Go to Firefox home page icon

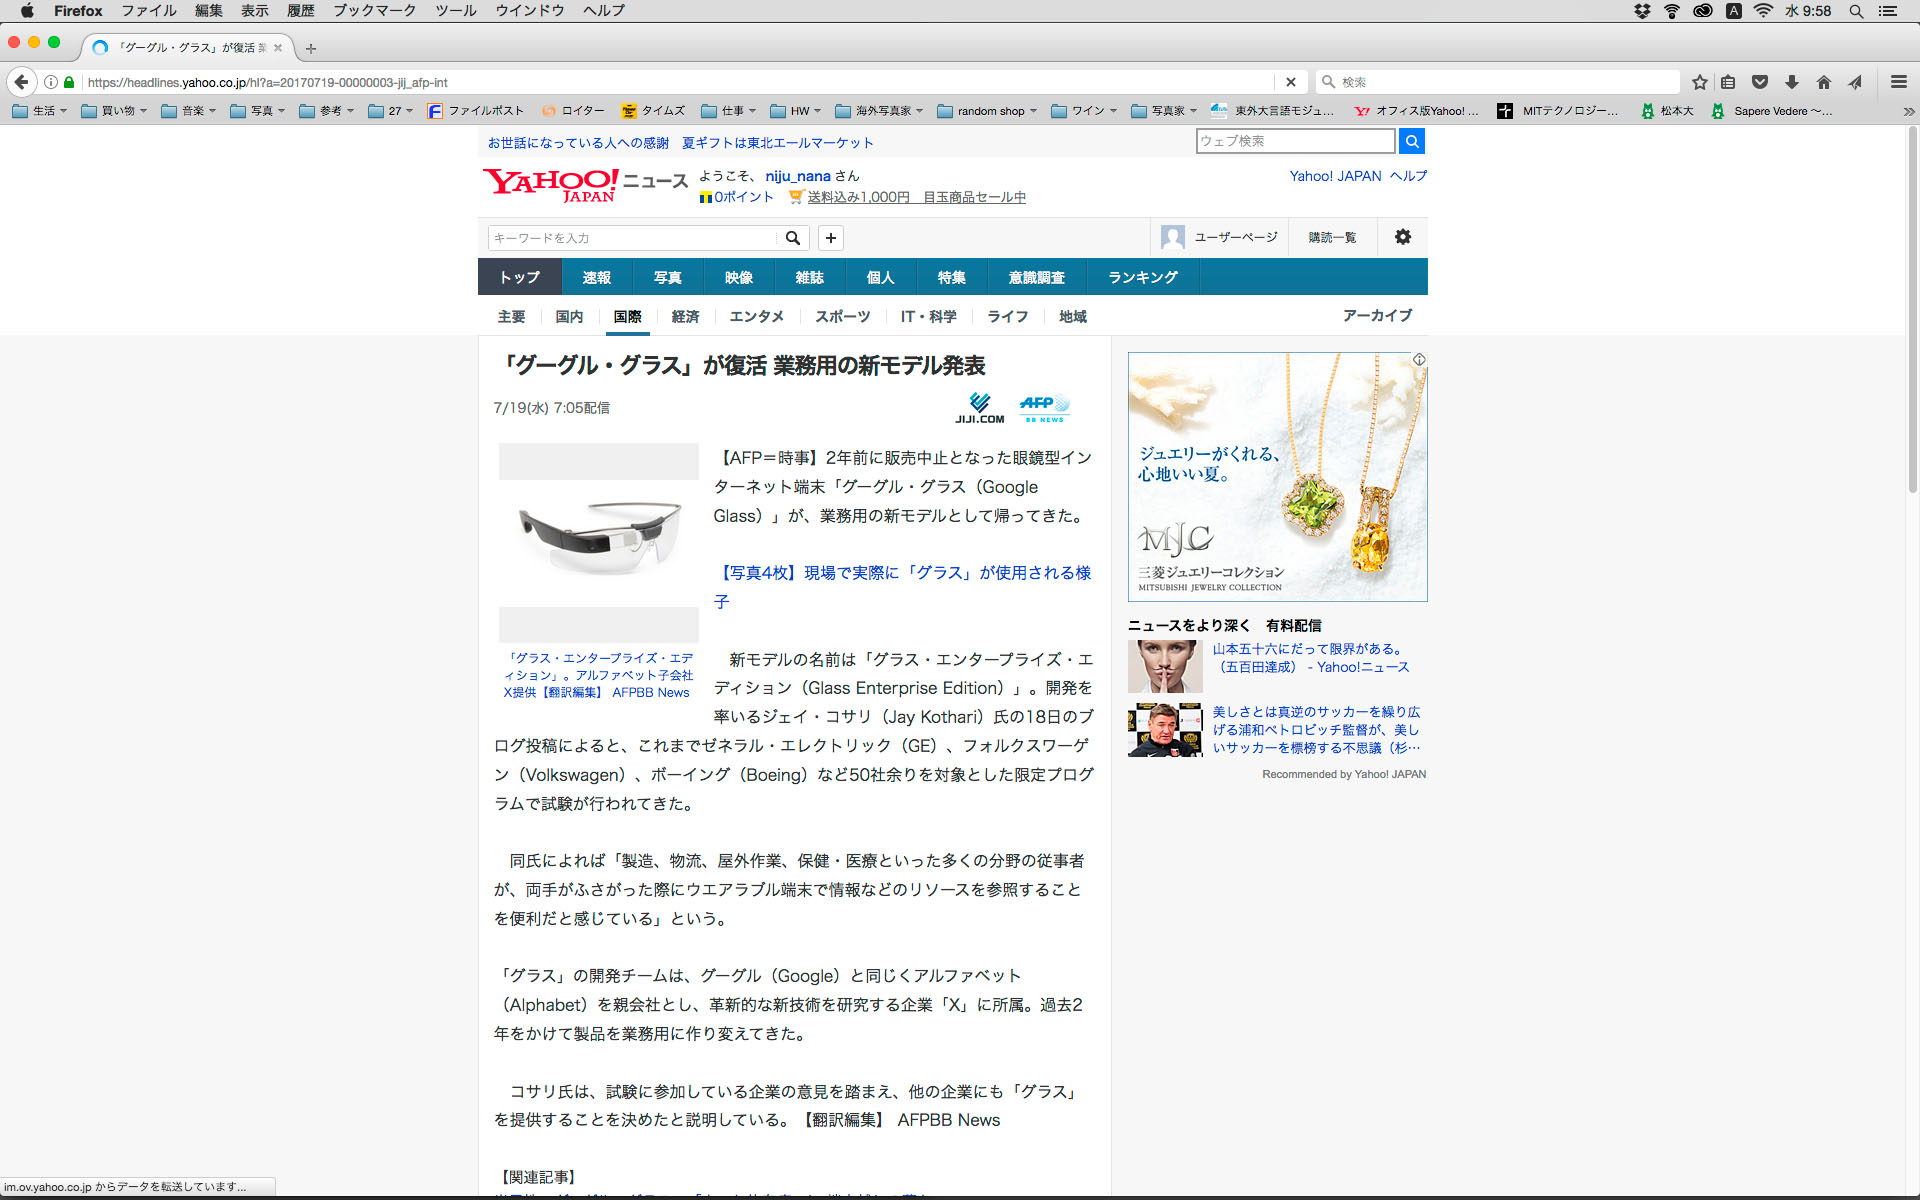coord(1824,82)
